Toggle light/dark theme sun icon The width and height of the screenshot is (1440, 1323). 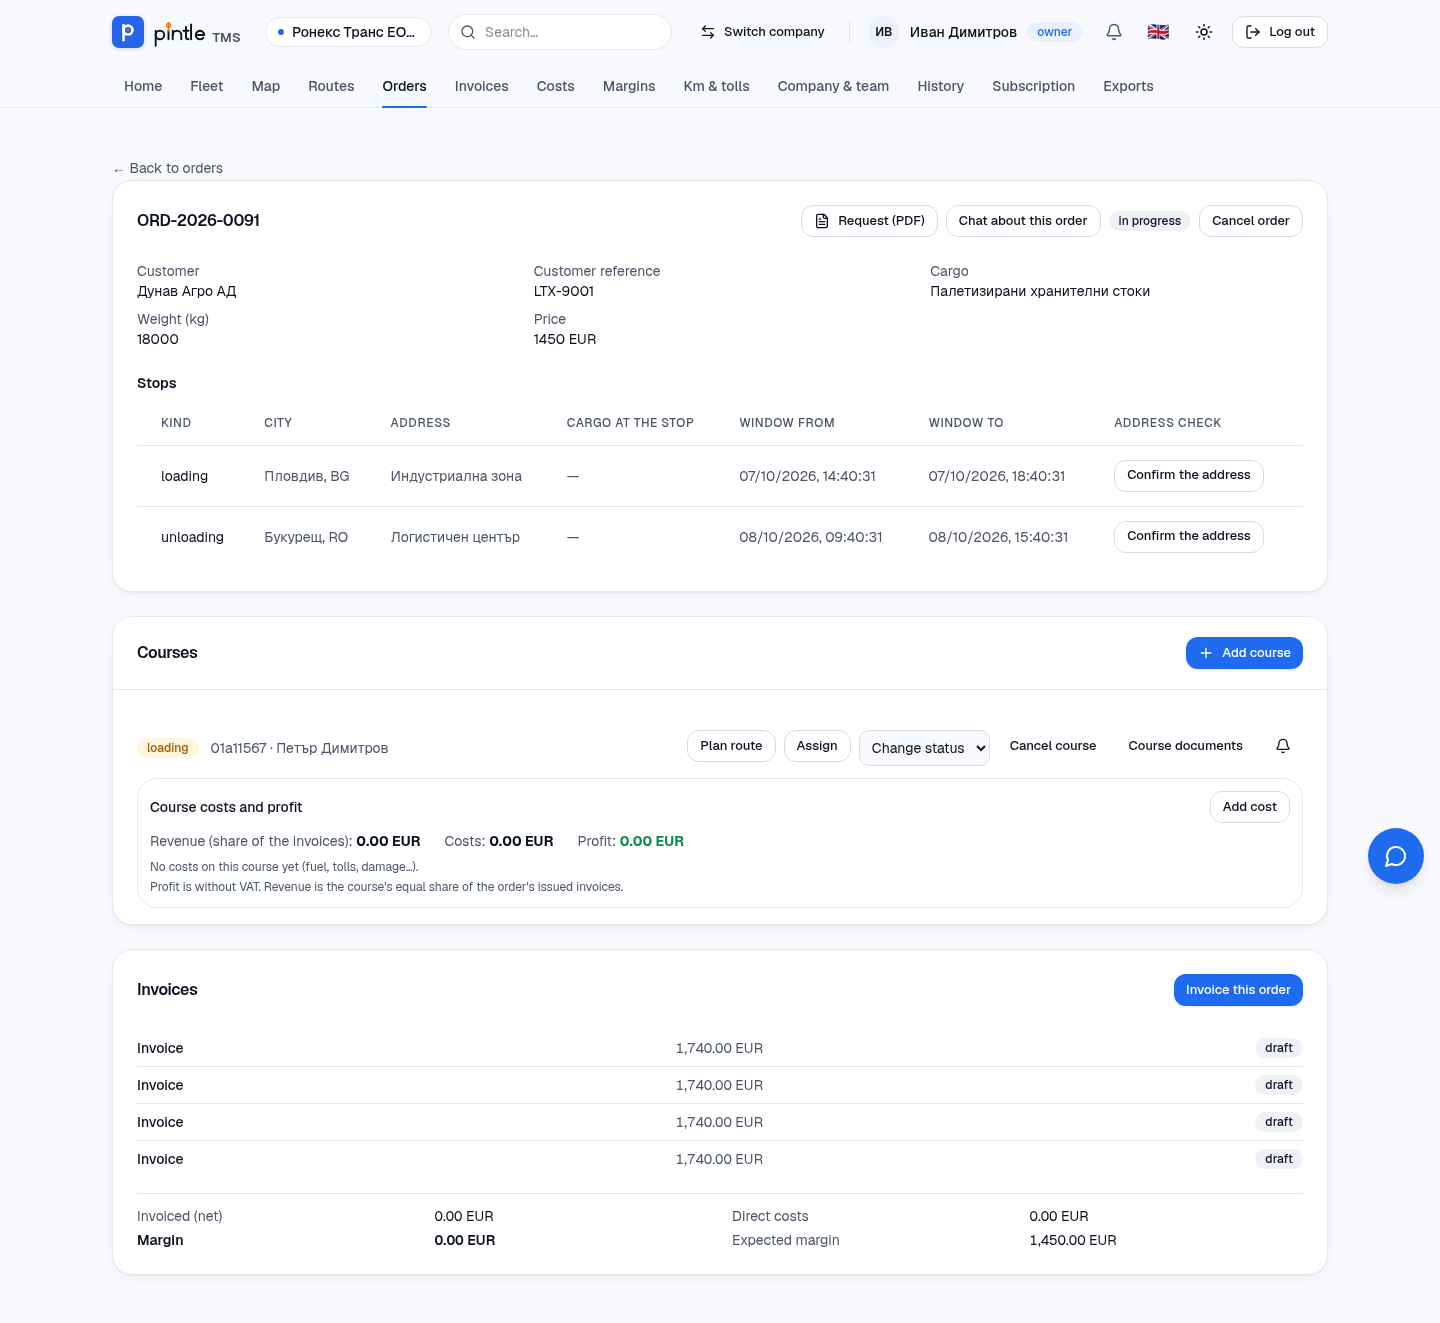pyautogui.click(x=1204, y=32)
